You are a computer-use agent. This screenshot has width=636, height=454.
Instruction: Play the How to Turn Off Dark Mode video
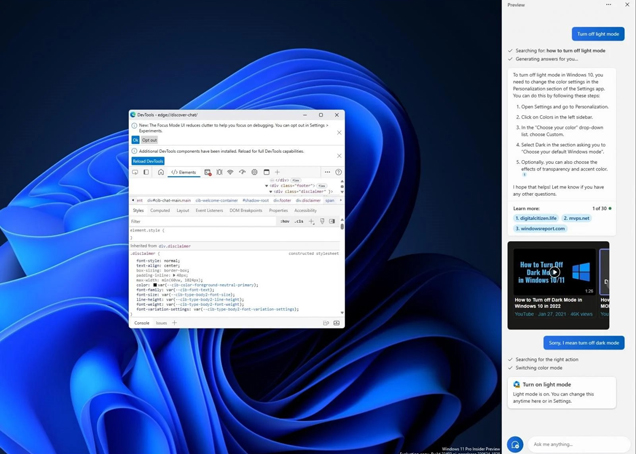point(554,272)
